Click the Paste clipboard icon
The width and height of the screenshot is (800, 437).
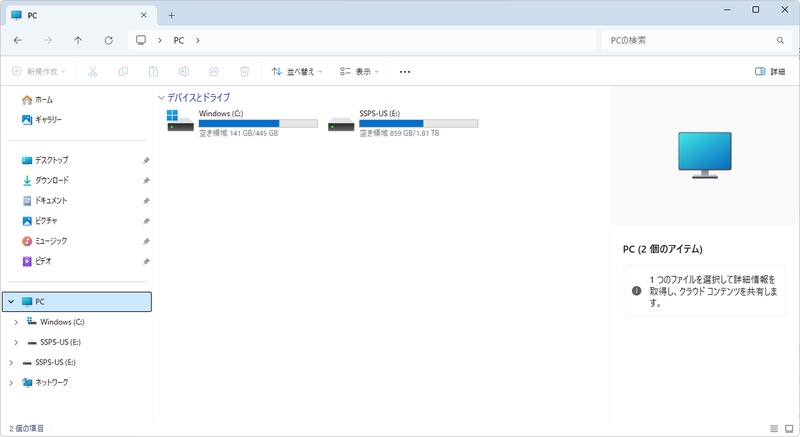(153, 71)
